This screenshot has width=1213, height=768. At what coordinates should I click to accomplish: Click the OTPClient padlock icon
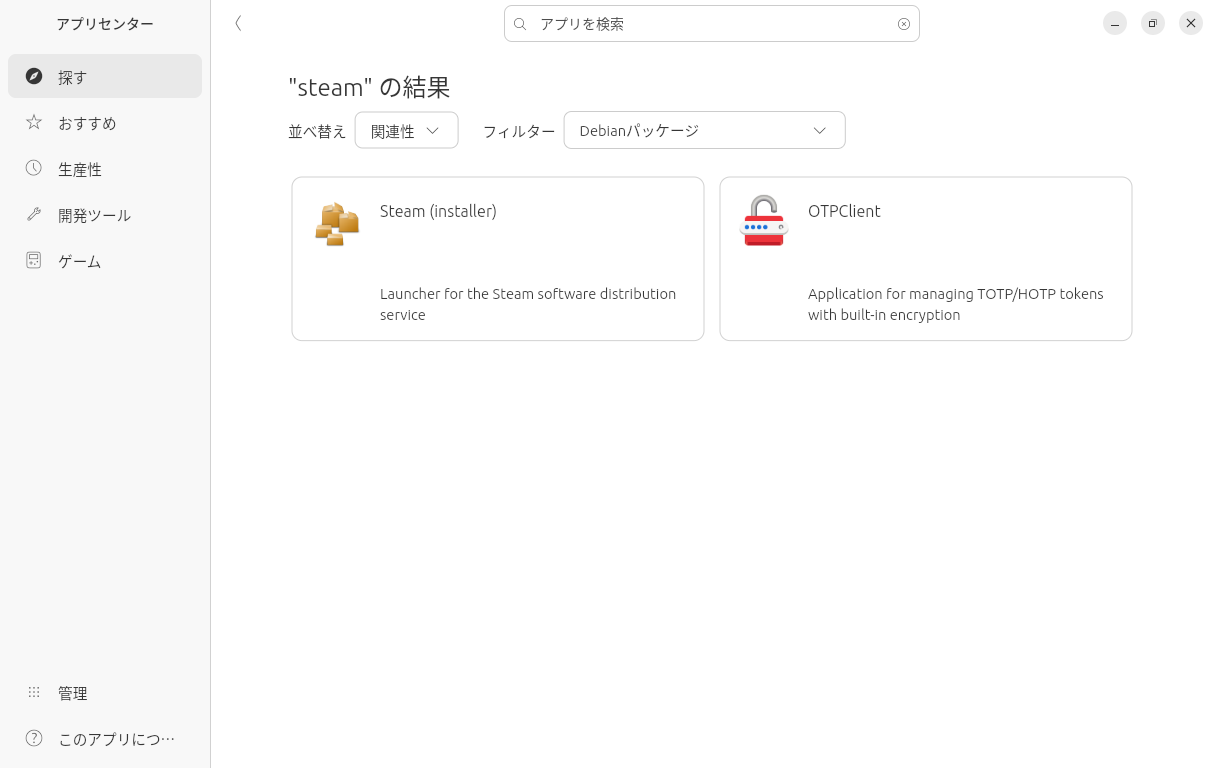(764, 221)
